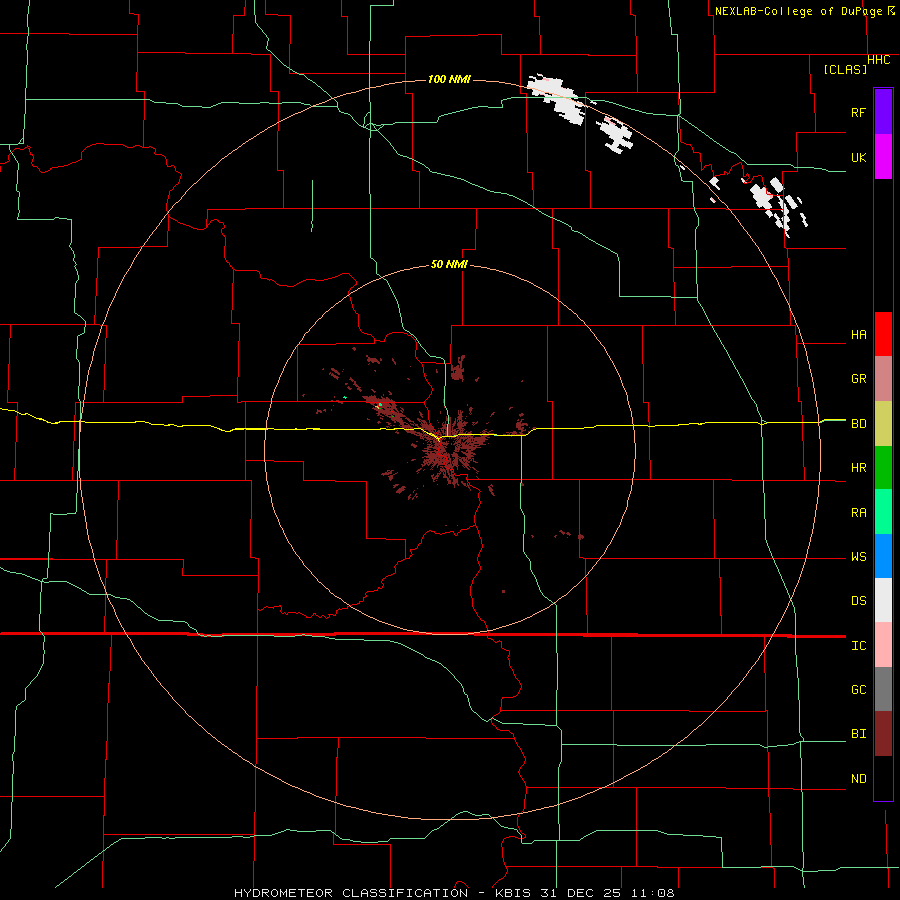Click the 'RF' legend label

click(x=858, y=112)
